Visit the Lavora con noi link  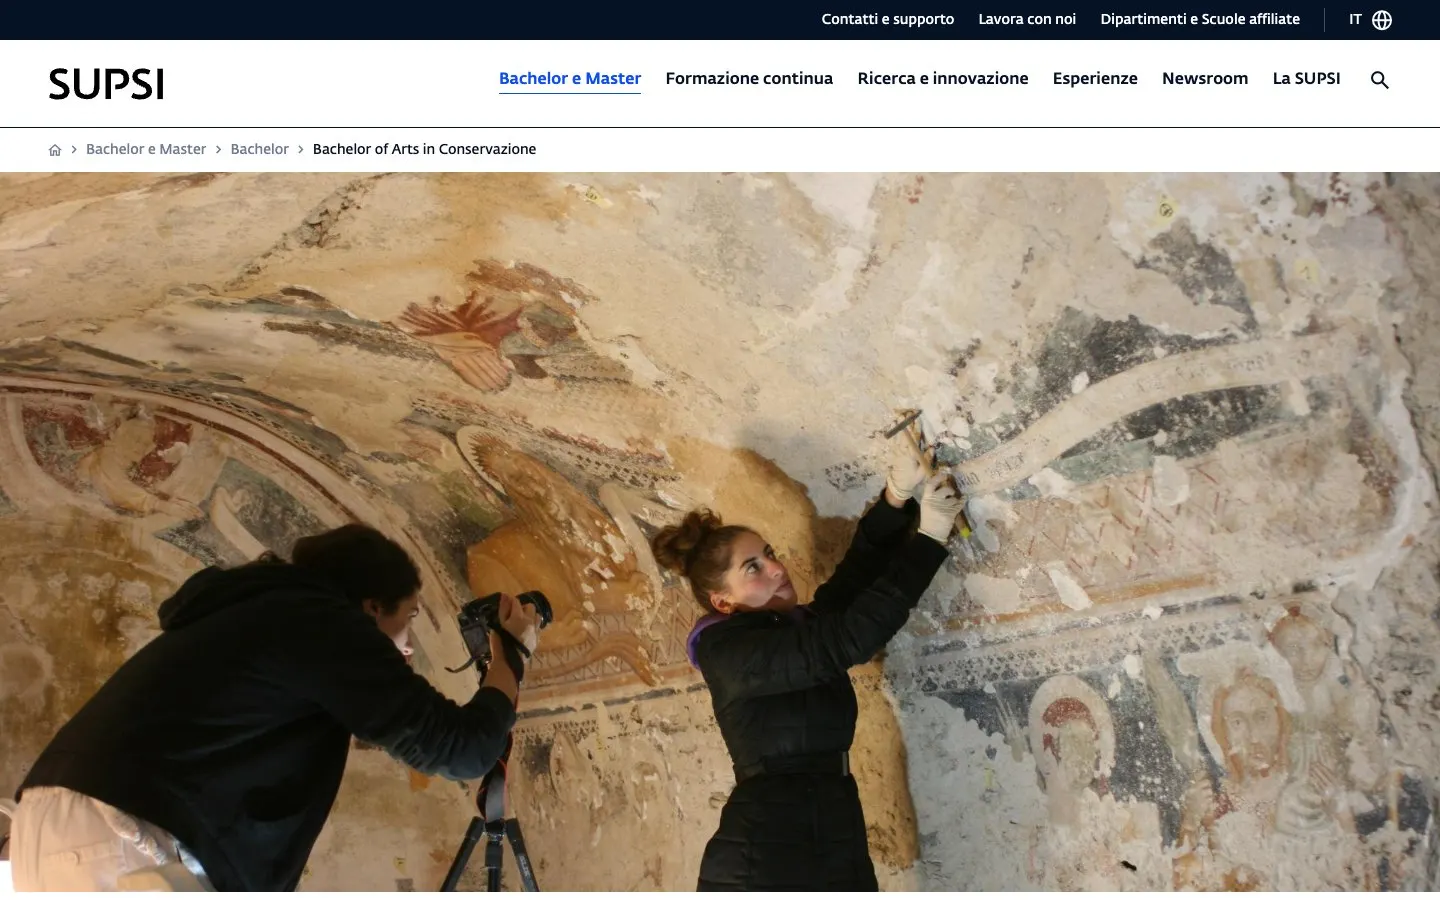(1027, 19)
